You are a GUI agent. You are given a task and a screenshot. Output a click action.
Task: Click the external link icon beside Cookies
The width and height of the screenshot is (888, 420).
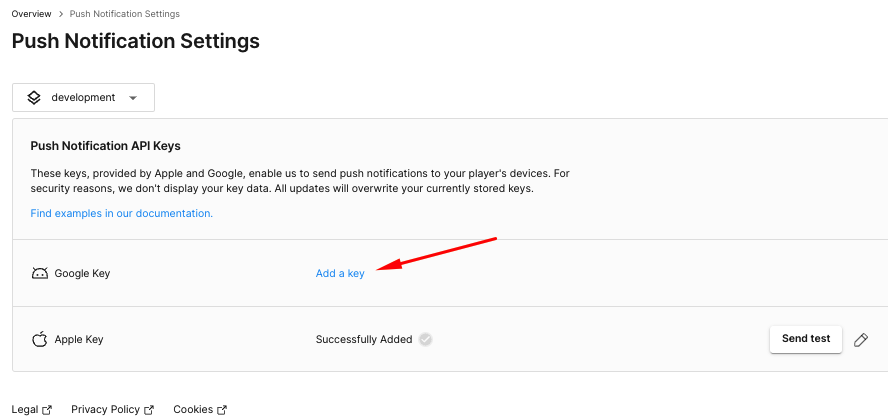pos(222,410)
